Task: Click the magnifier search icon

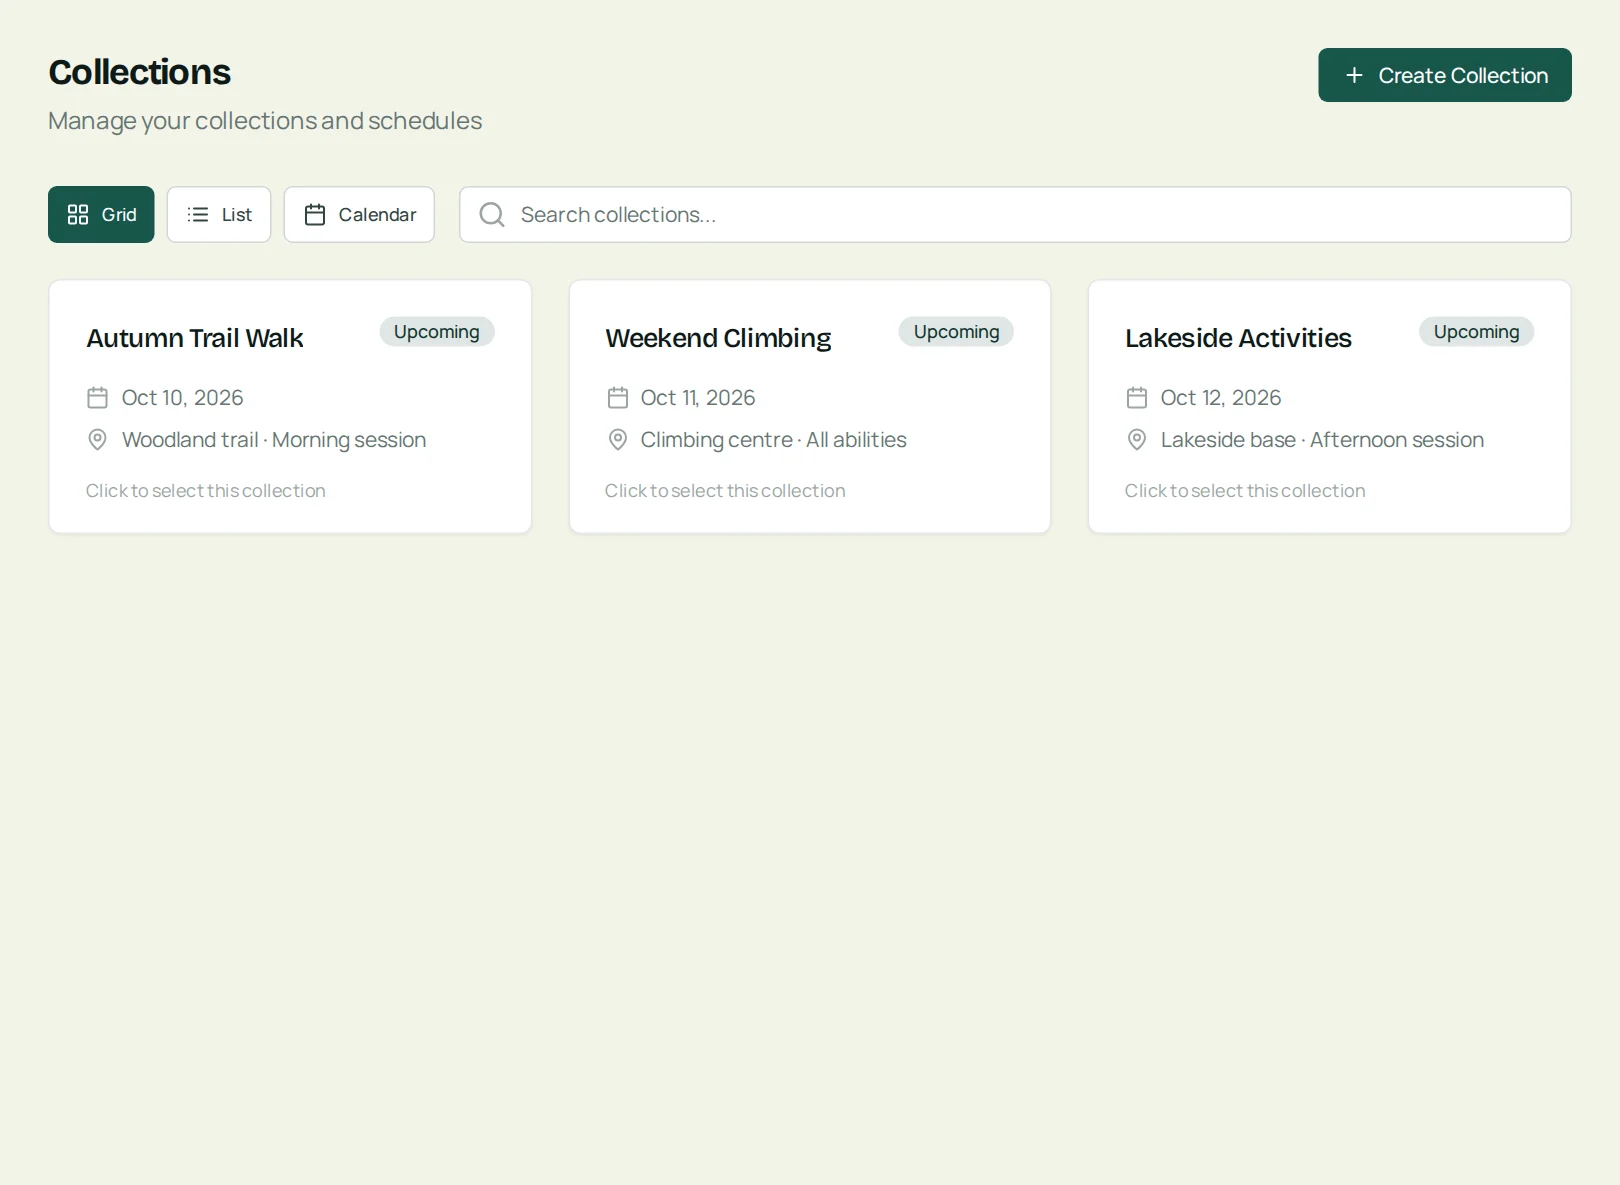Action: [x=492, y=214]
